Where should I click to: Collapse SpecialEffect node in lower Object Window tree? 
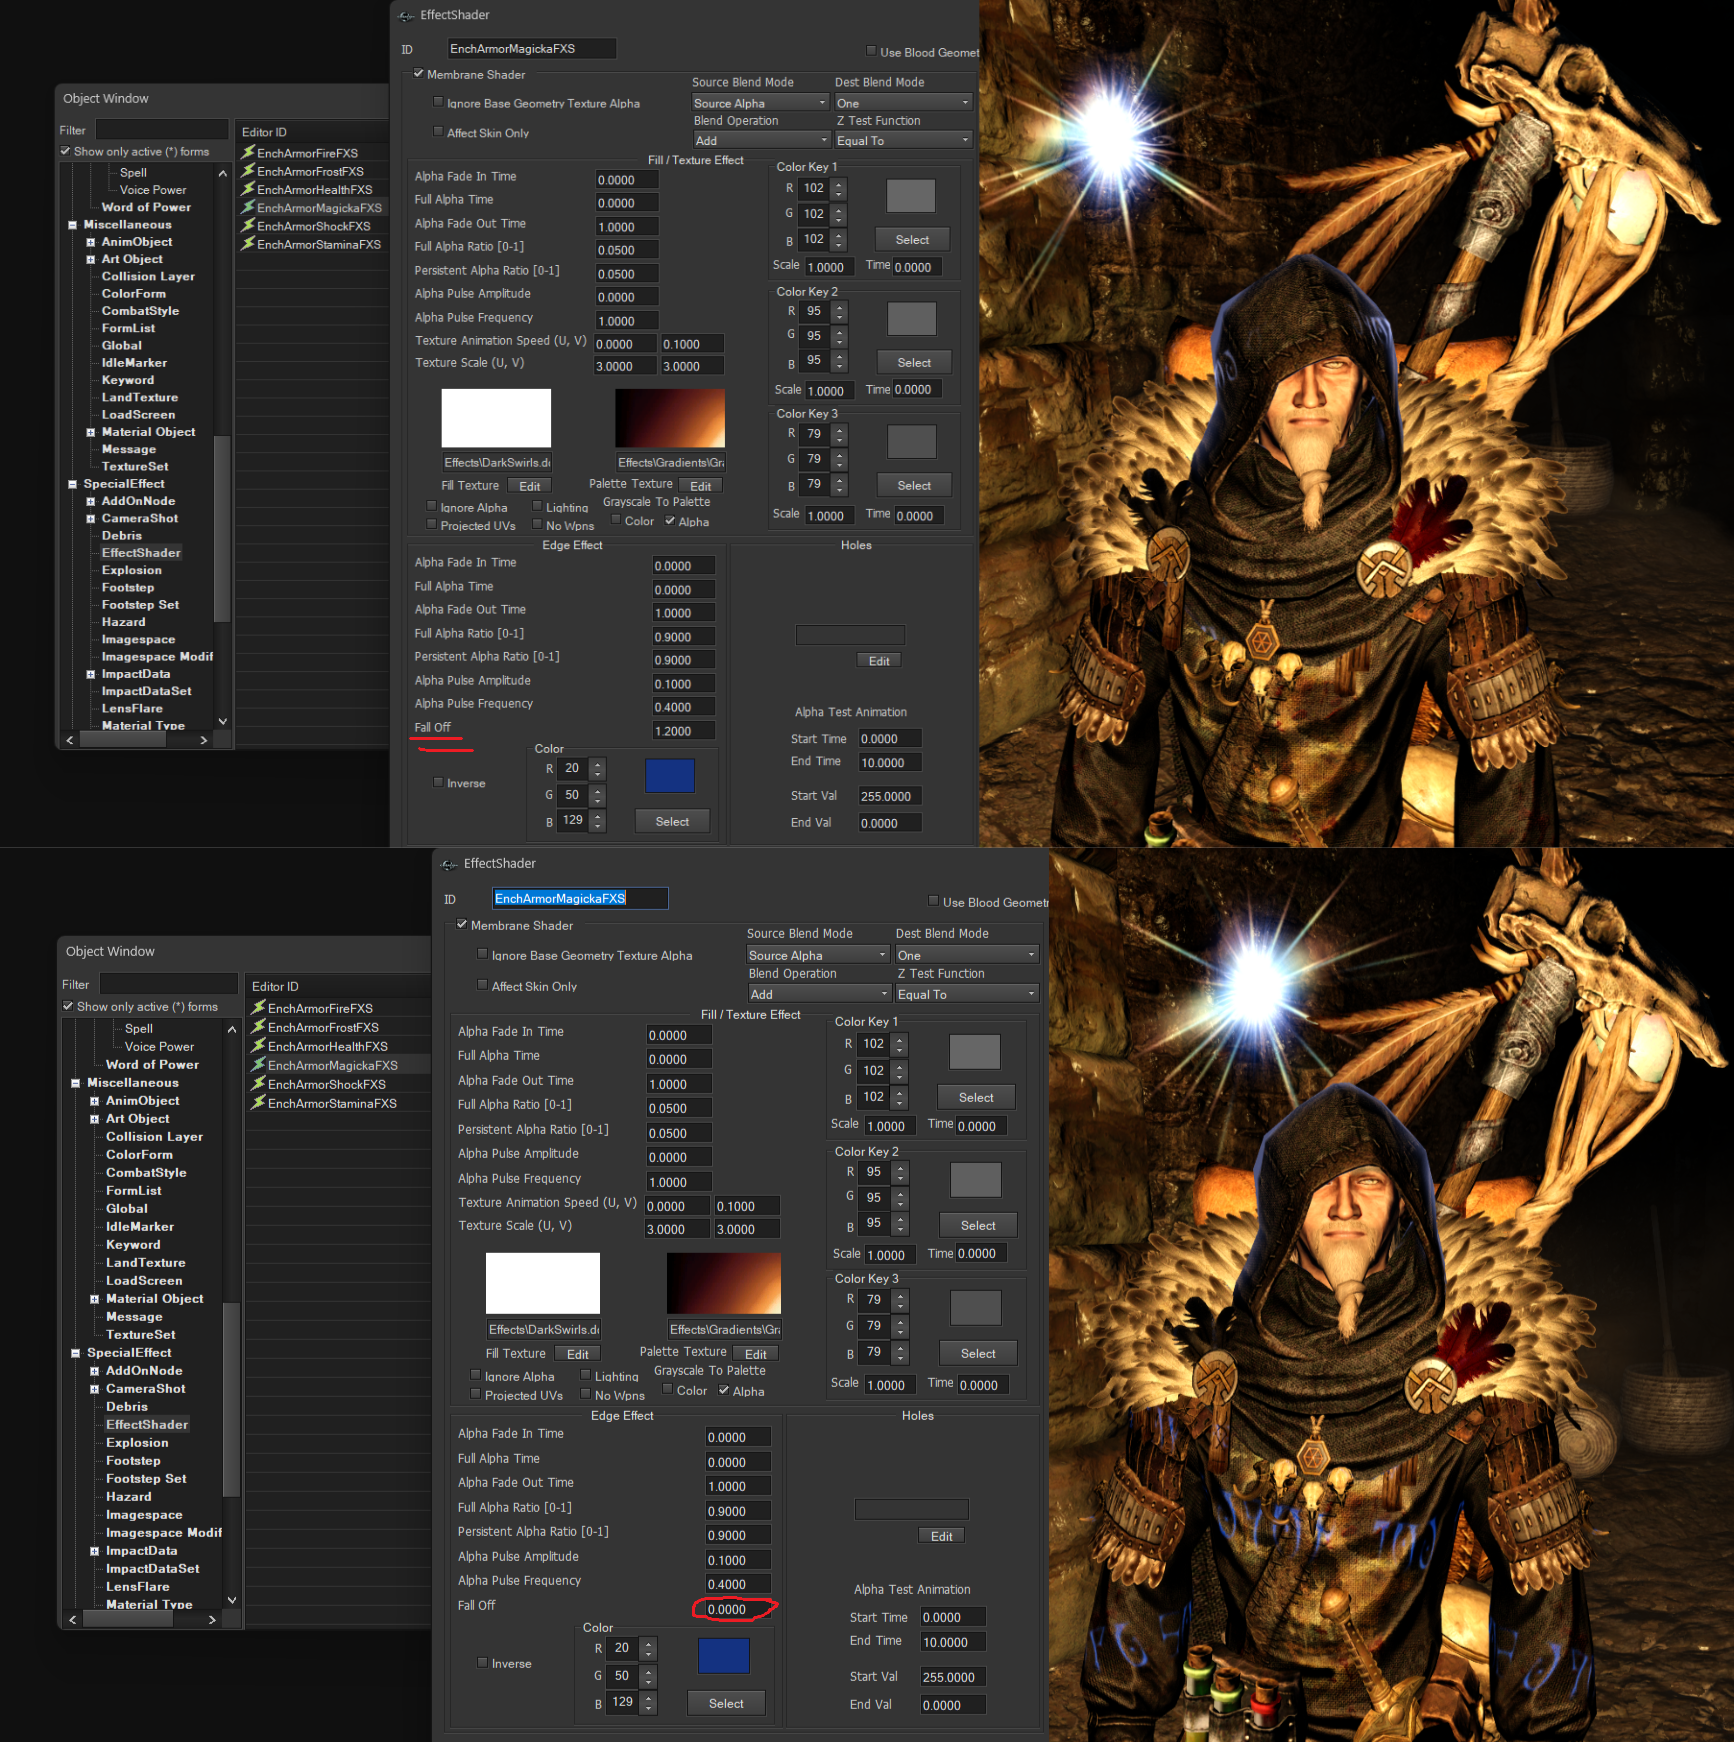pyautogui.click(x=75, y=1353)
